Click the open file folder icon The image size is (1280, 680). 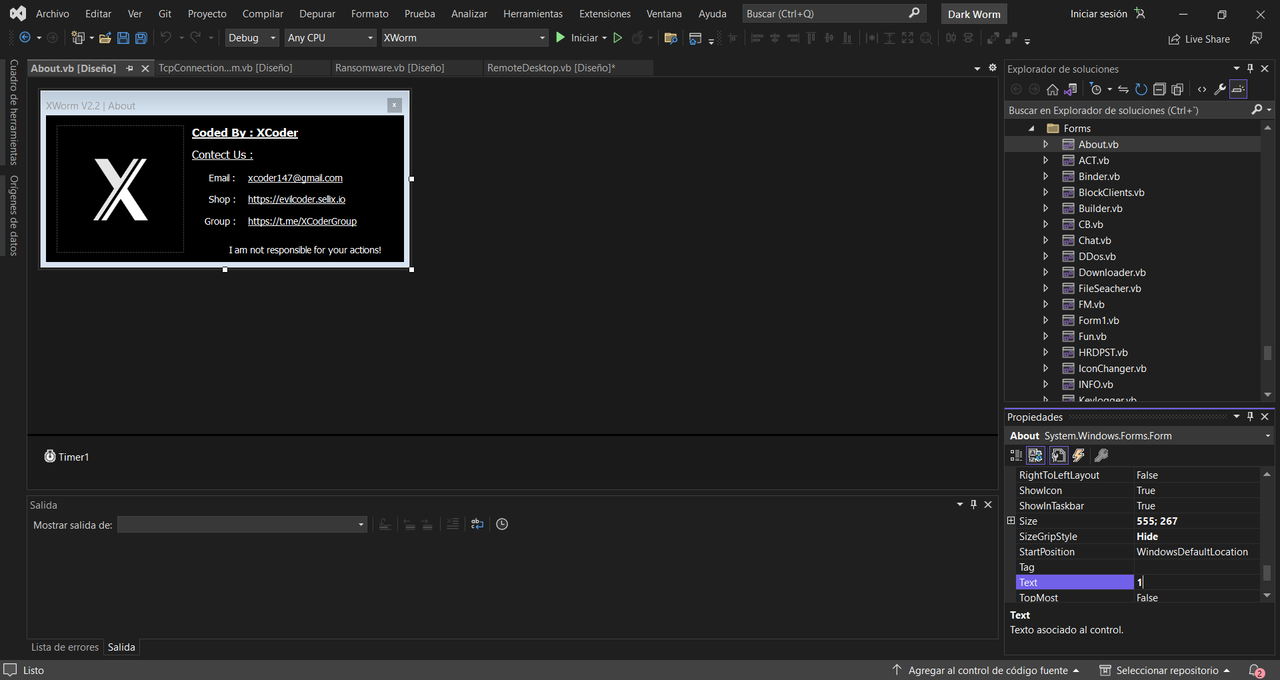104,38
